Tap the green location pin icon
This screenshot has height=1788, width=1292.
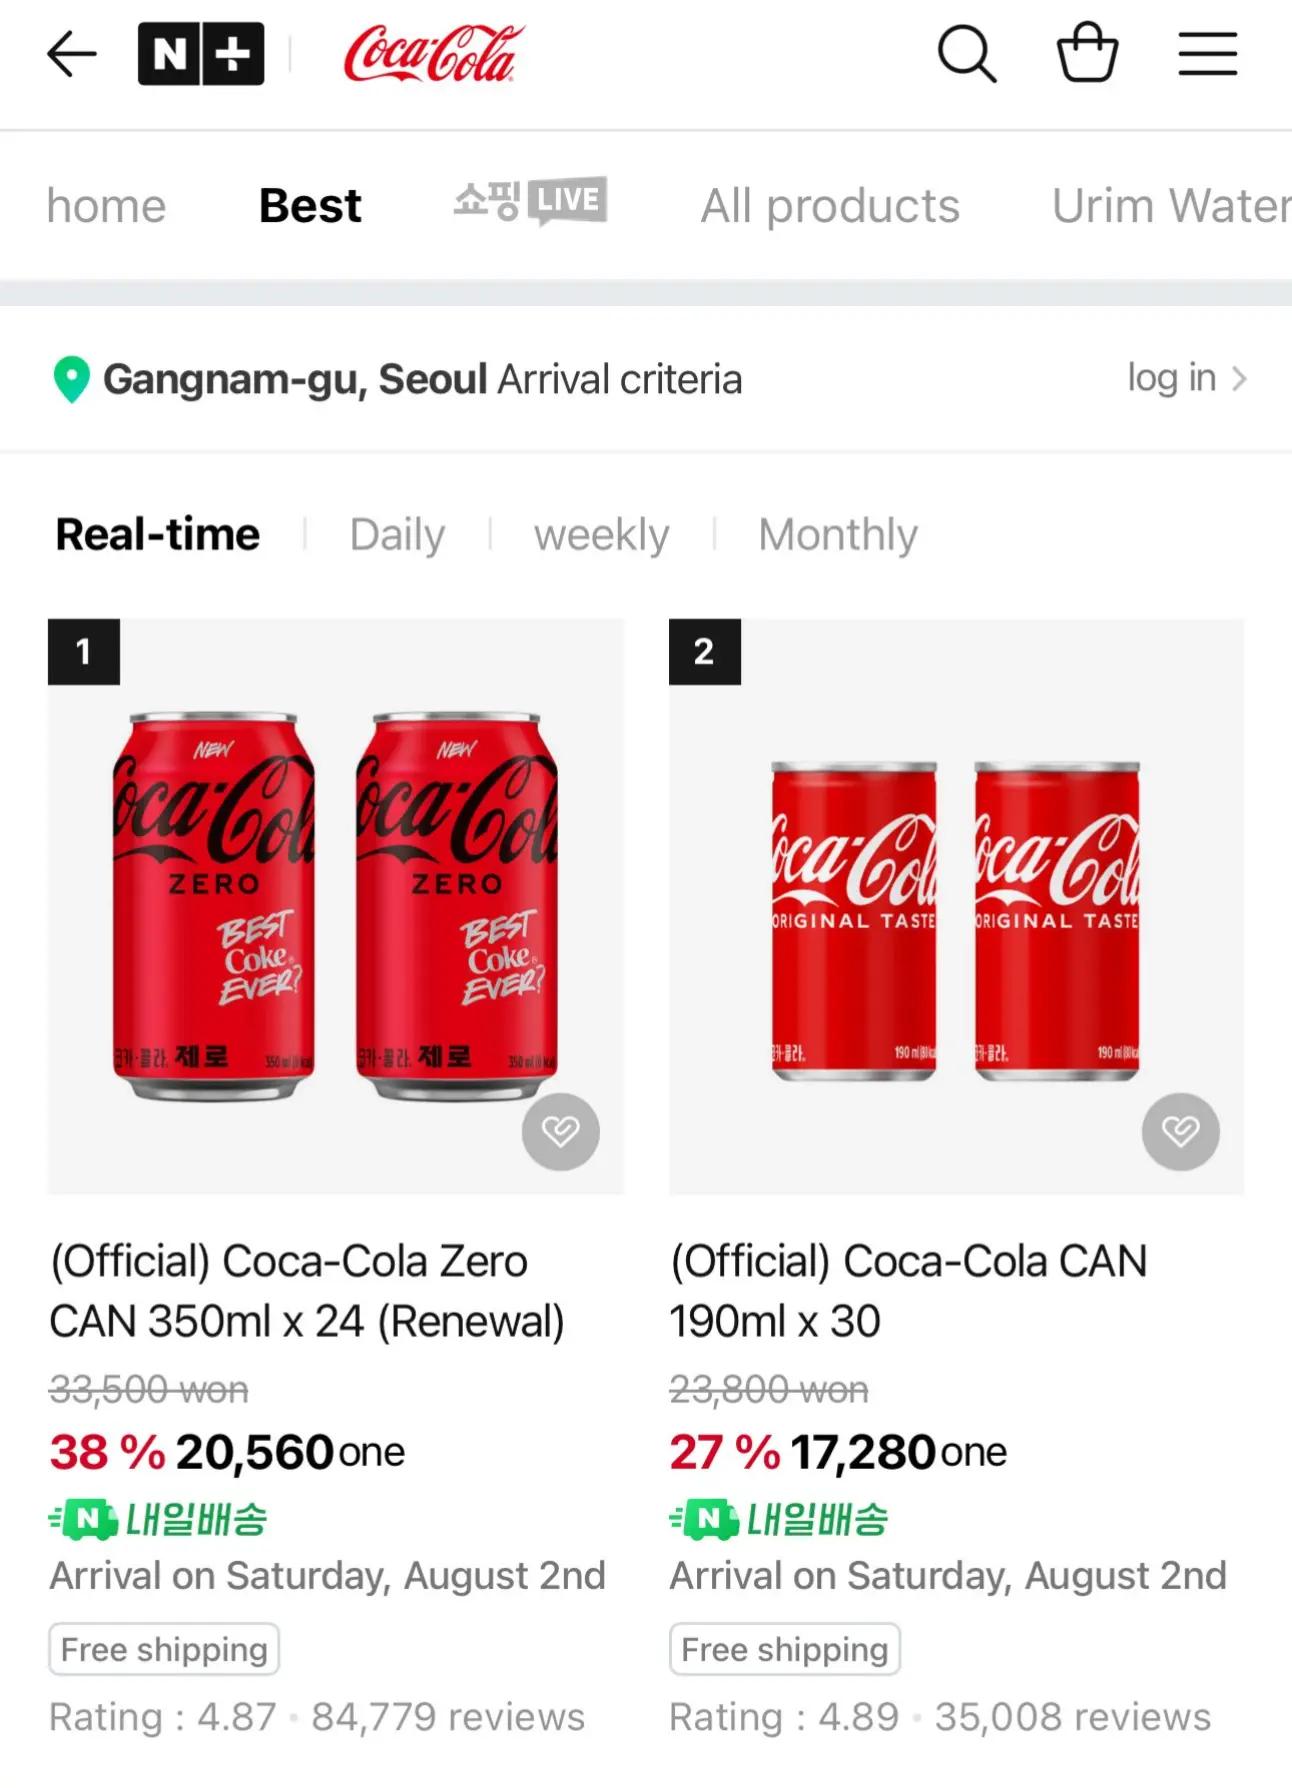[71, 380]
